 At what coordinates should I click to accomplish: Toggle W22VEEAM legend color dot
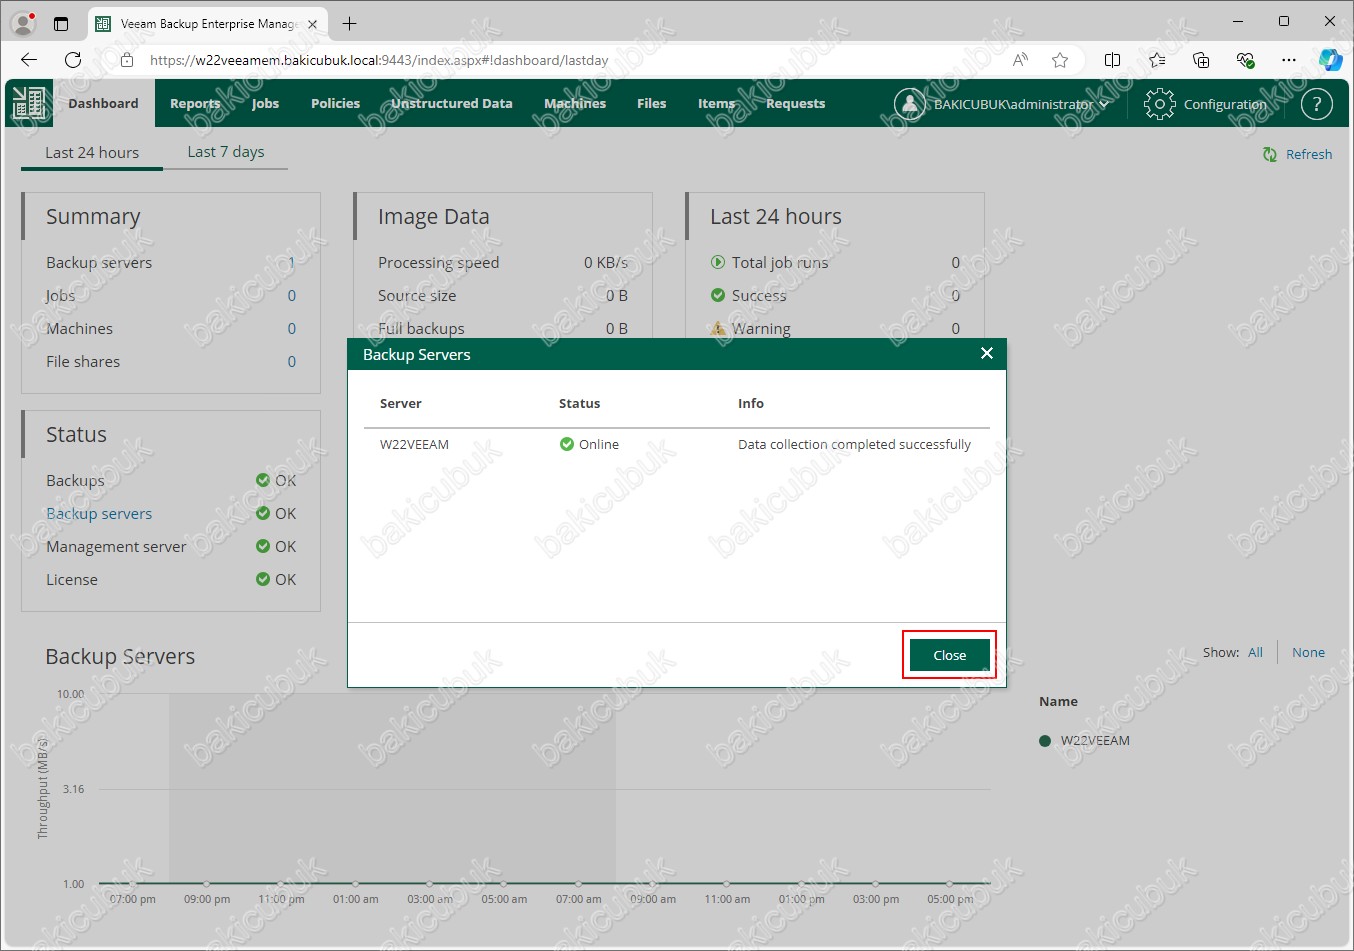click(1045, 741)
